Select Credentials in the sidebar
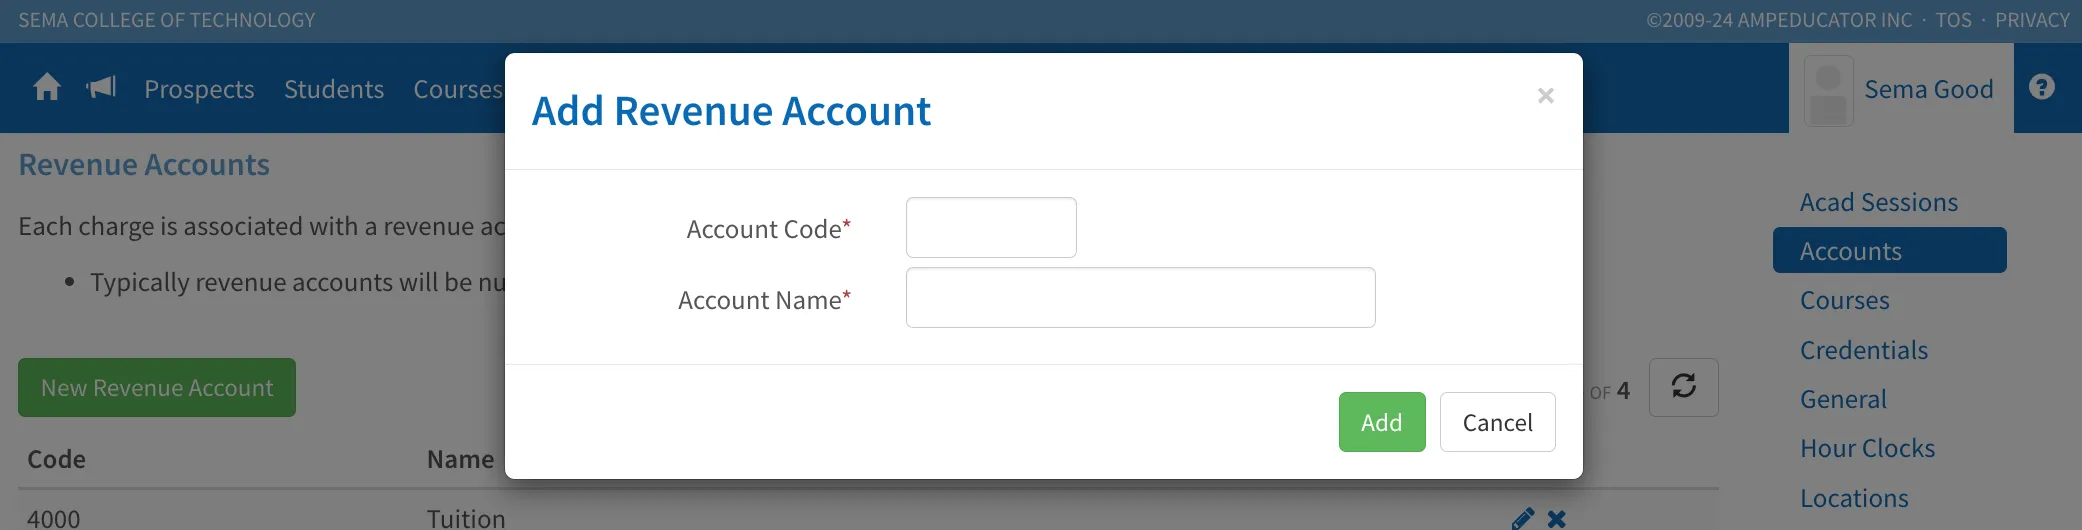Viewport: 2082px width, 530px height. point(1864,350)
